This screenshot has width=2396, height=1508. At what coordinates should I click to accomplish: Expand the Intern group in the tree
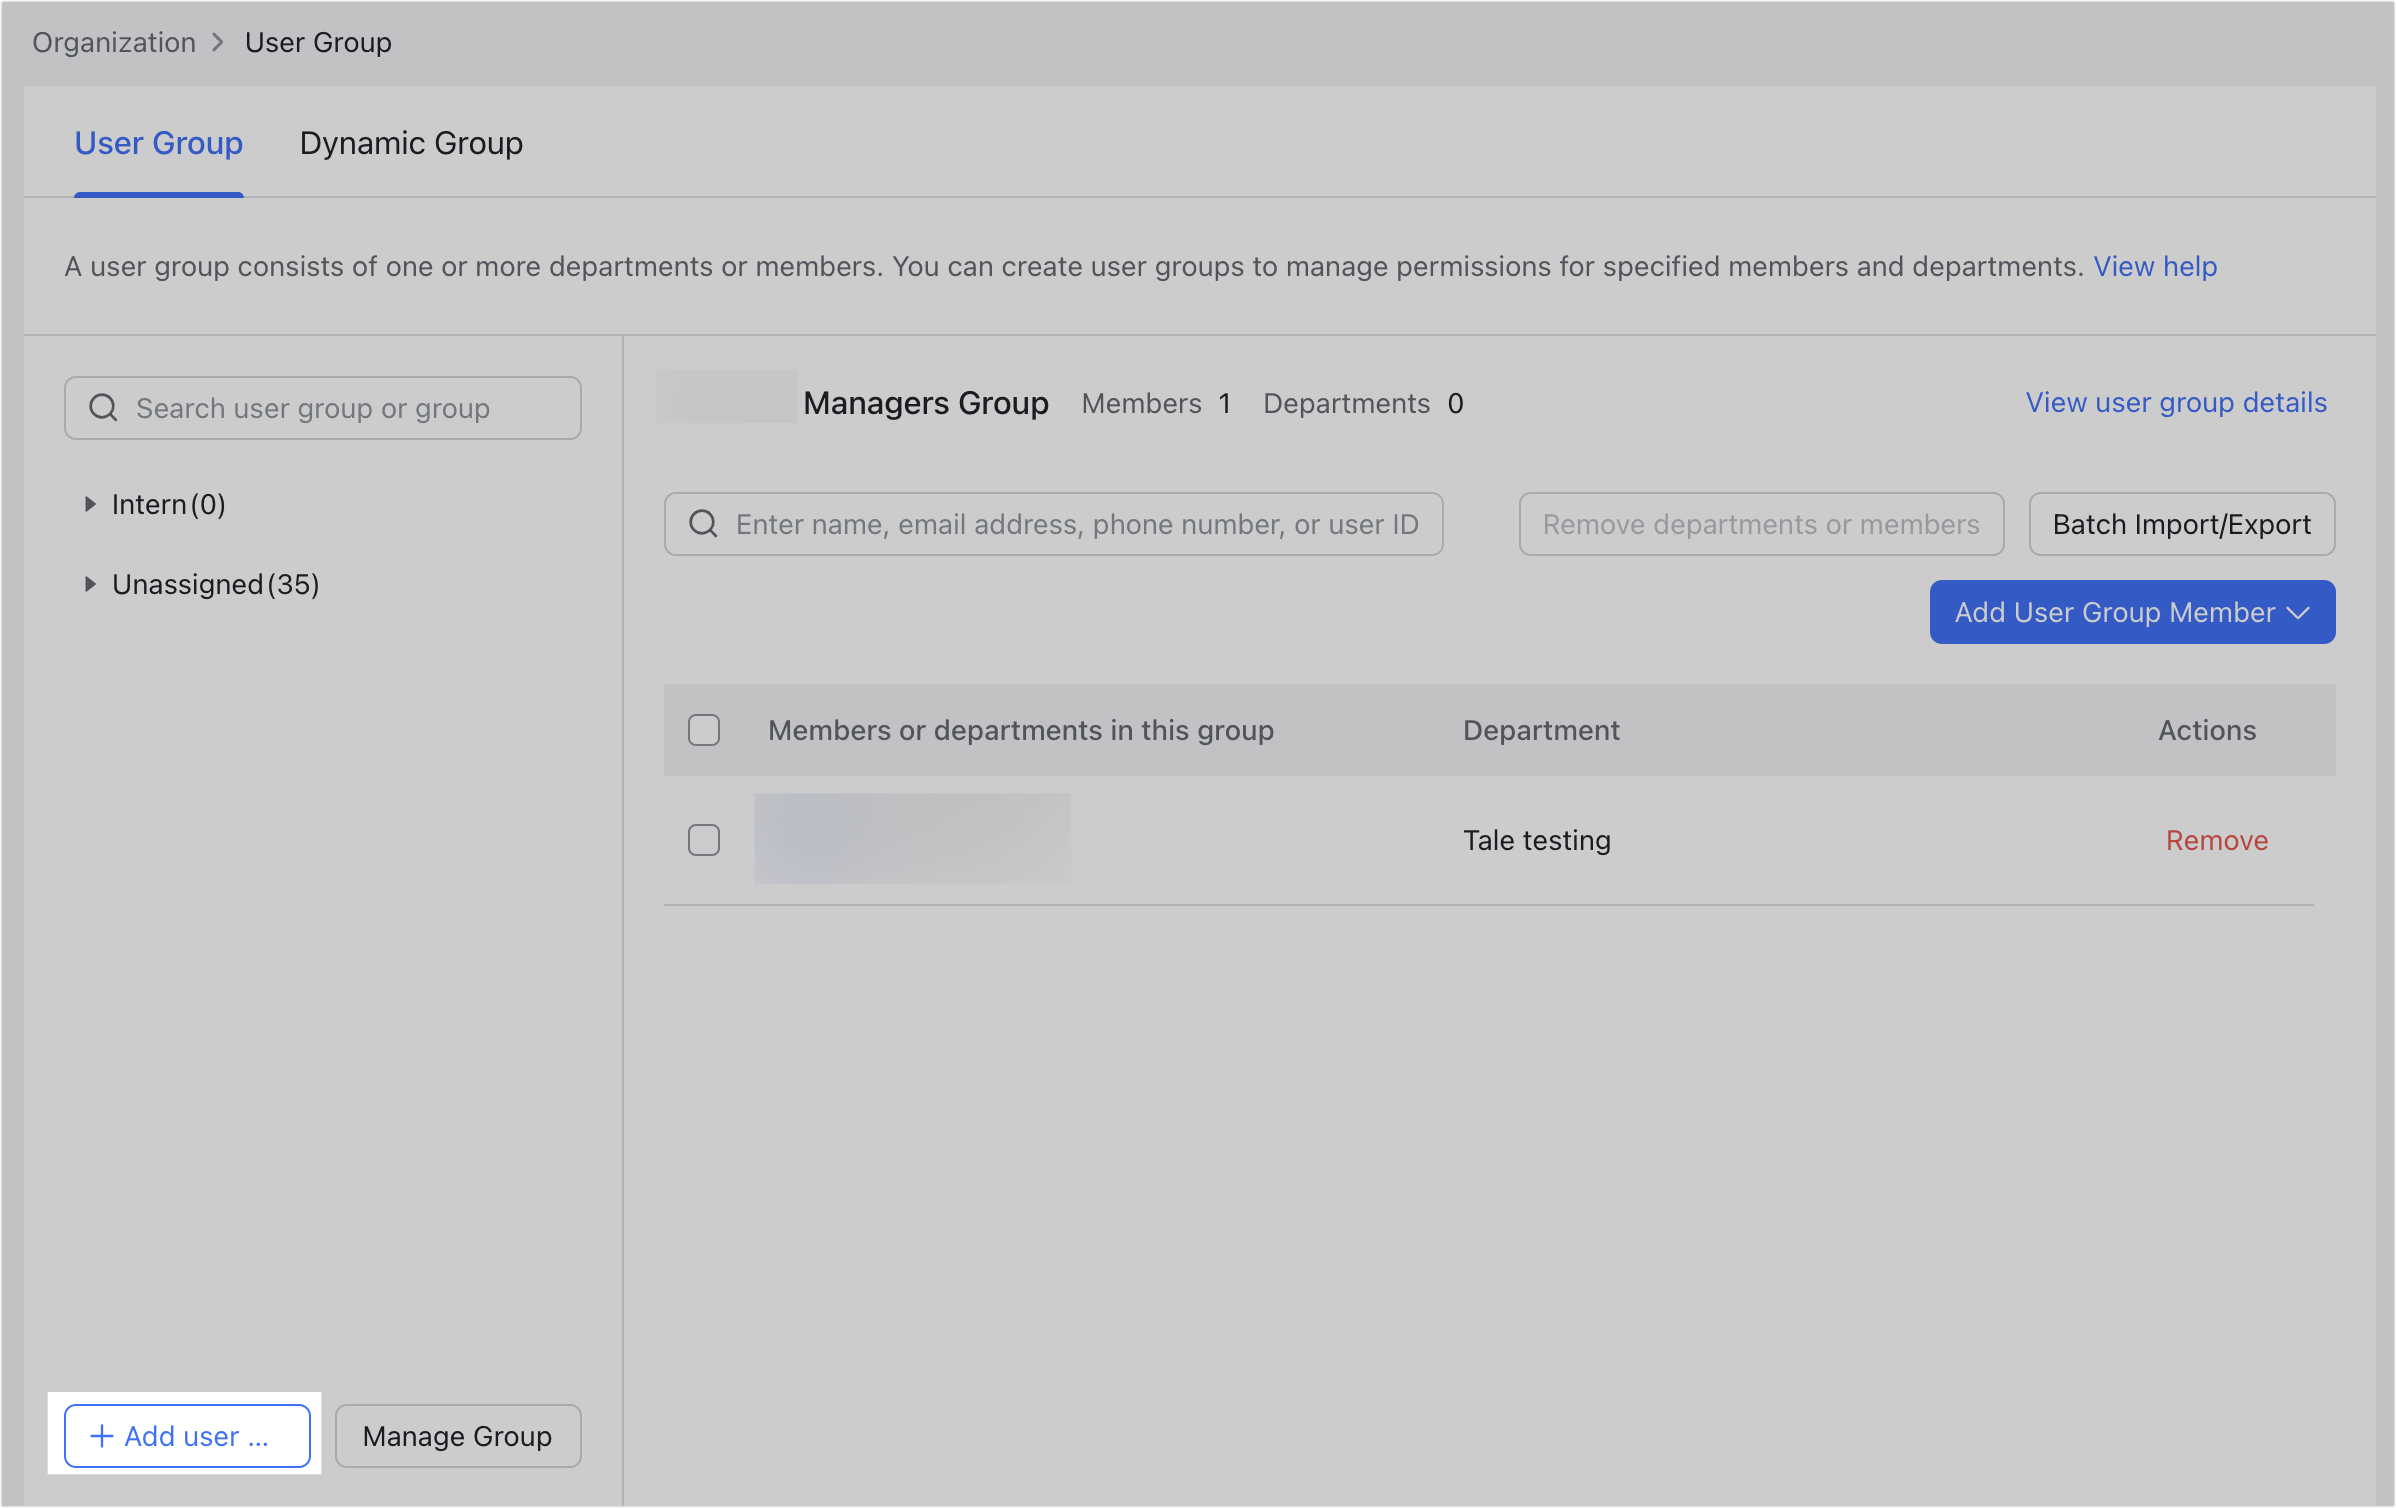tap(90, 504)
